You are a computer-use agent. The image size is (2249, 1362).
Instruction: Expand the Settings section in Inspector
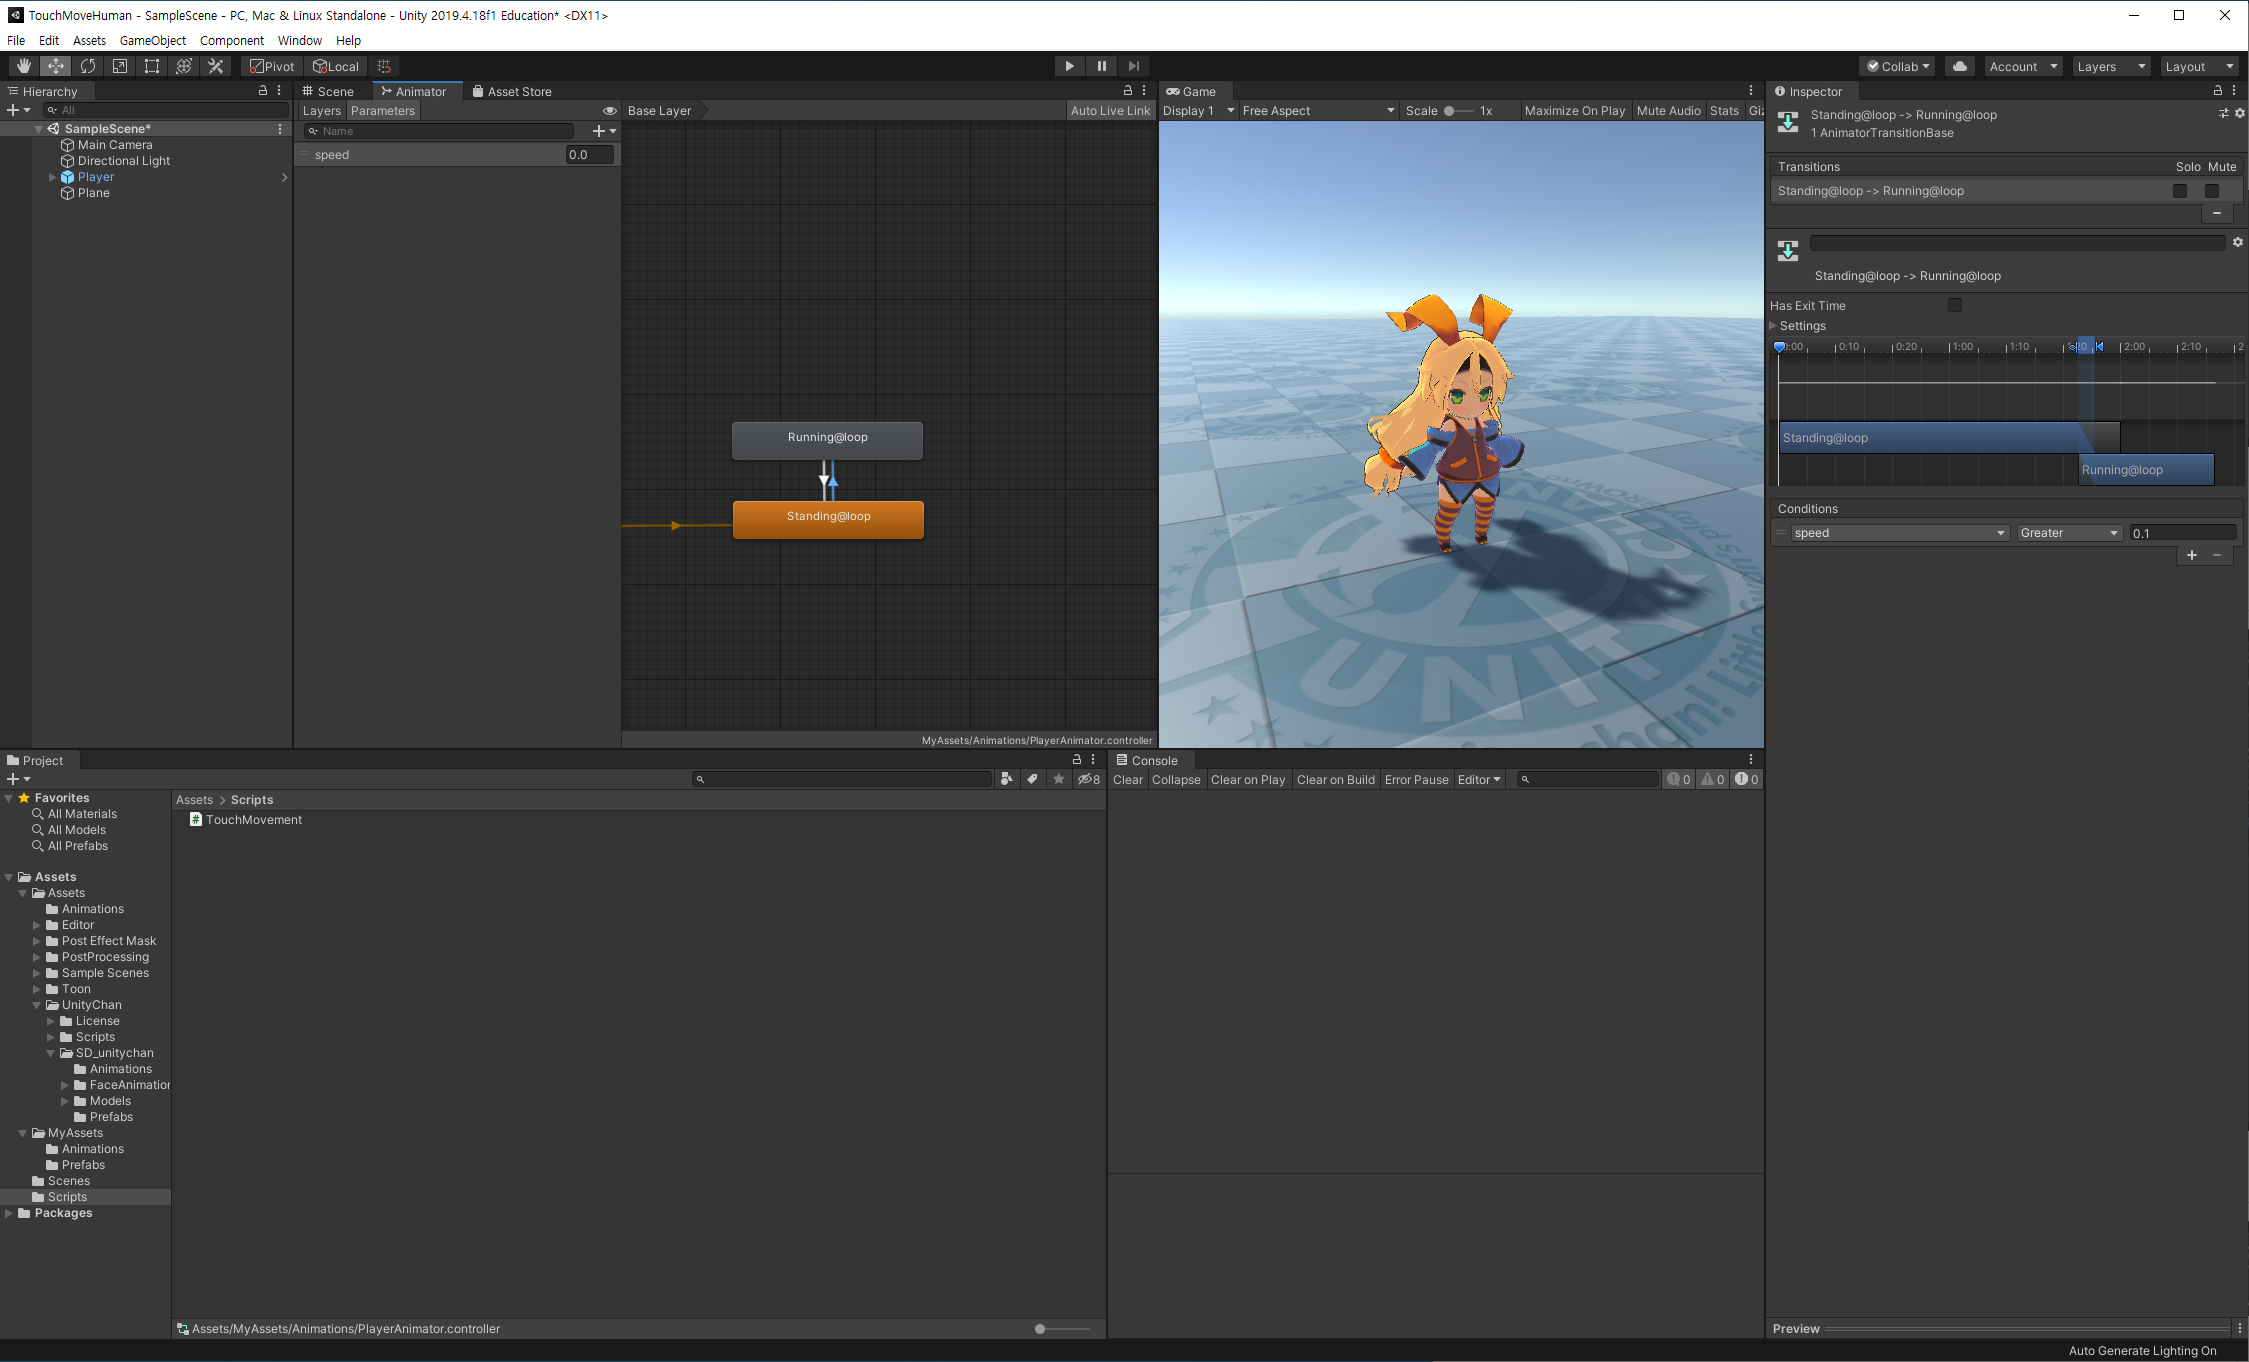coord(1774,326)
